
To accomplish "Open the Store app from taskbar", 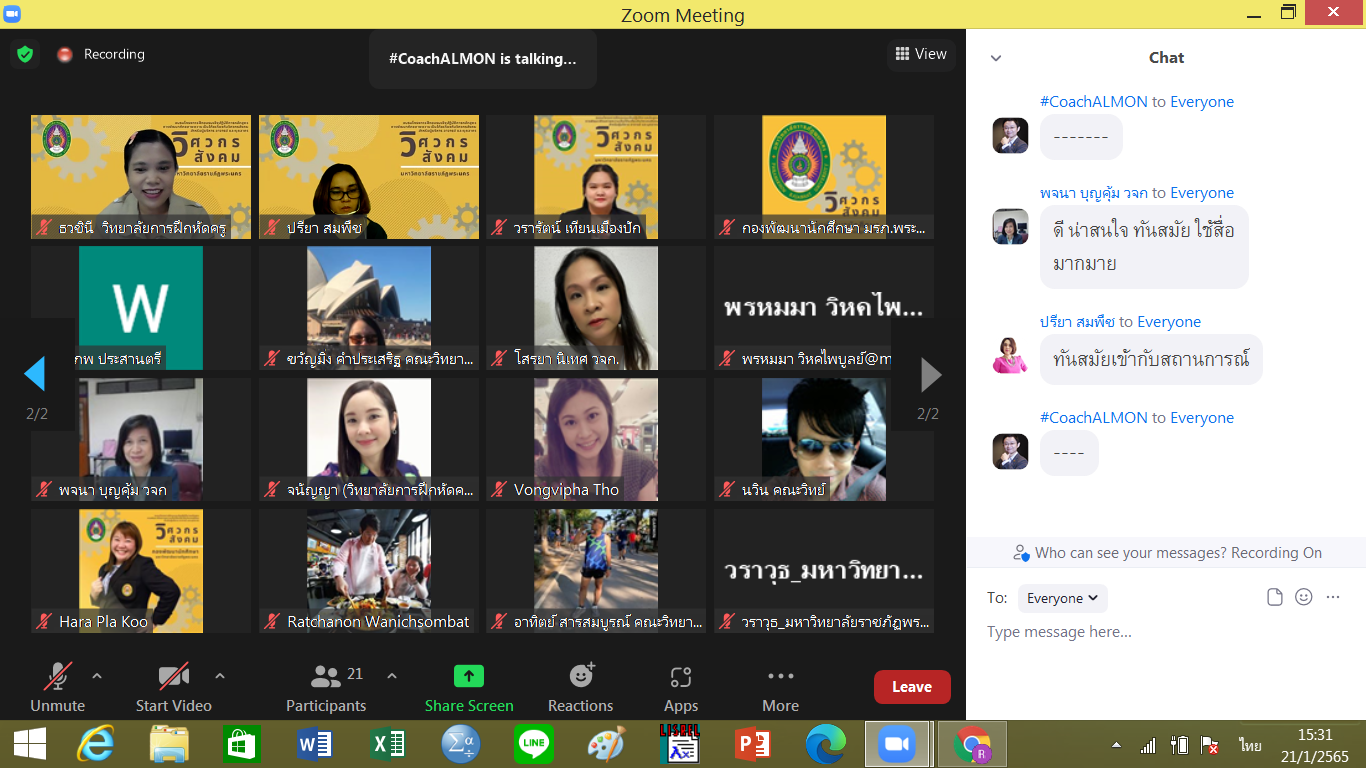I will click(x=242, y=744).
